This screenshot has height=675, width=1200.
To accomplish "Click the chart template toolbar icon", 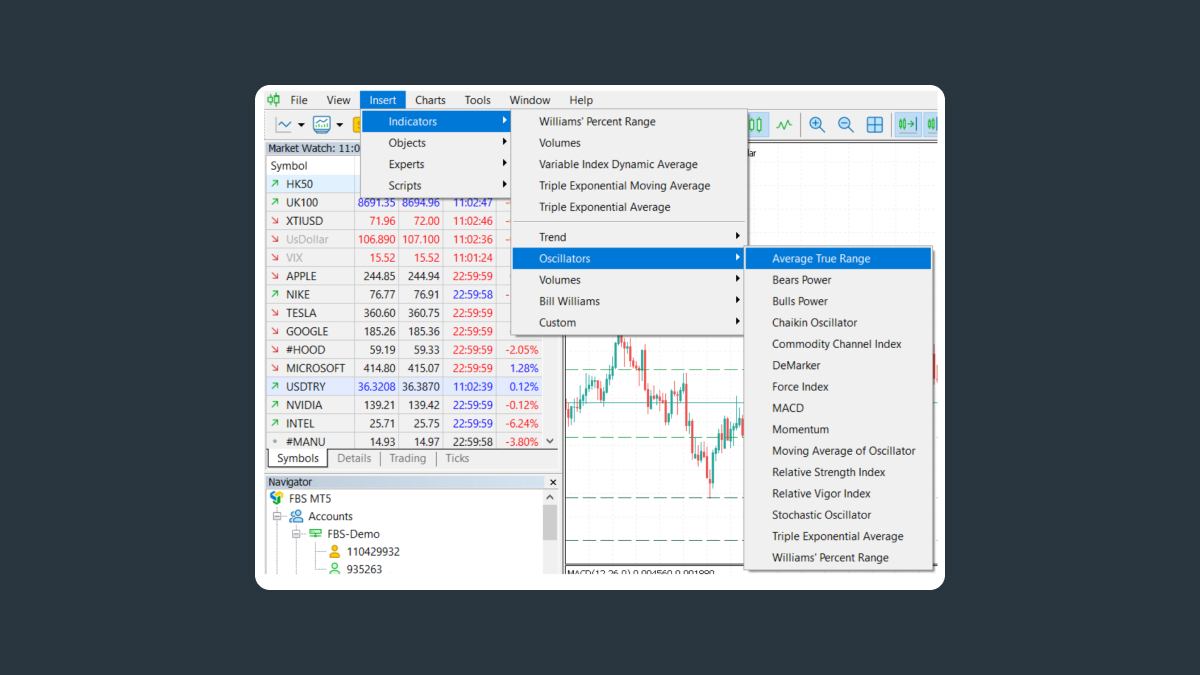I will 322,125.
